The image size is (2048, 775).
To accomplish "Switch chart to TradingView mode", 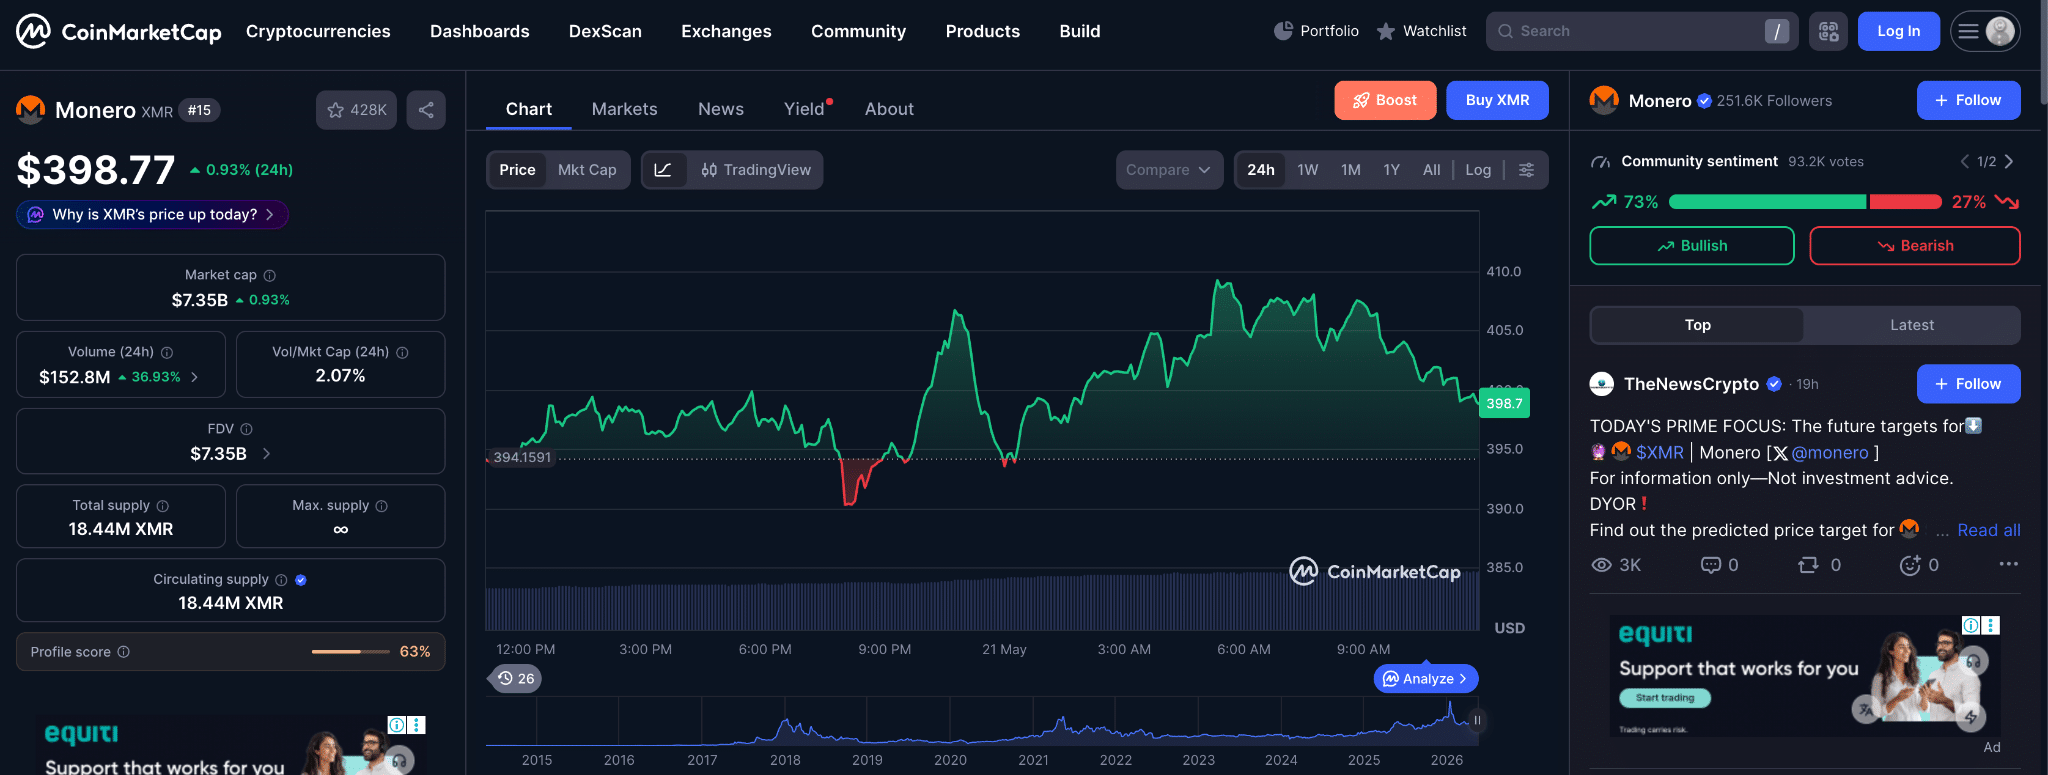I will [755, 170].
